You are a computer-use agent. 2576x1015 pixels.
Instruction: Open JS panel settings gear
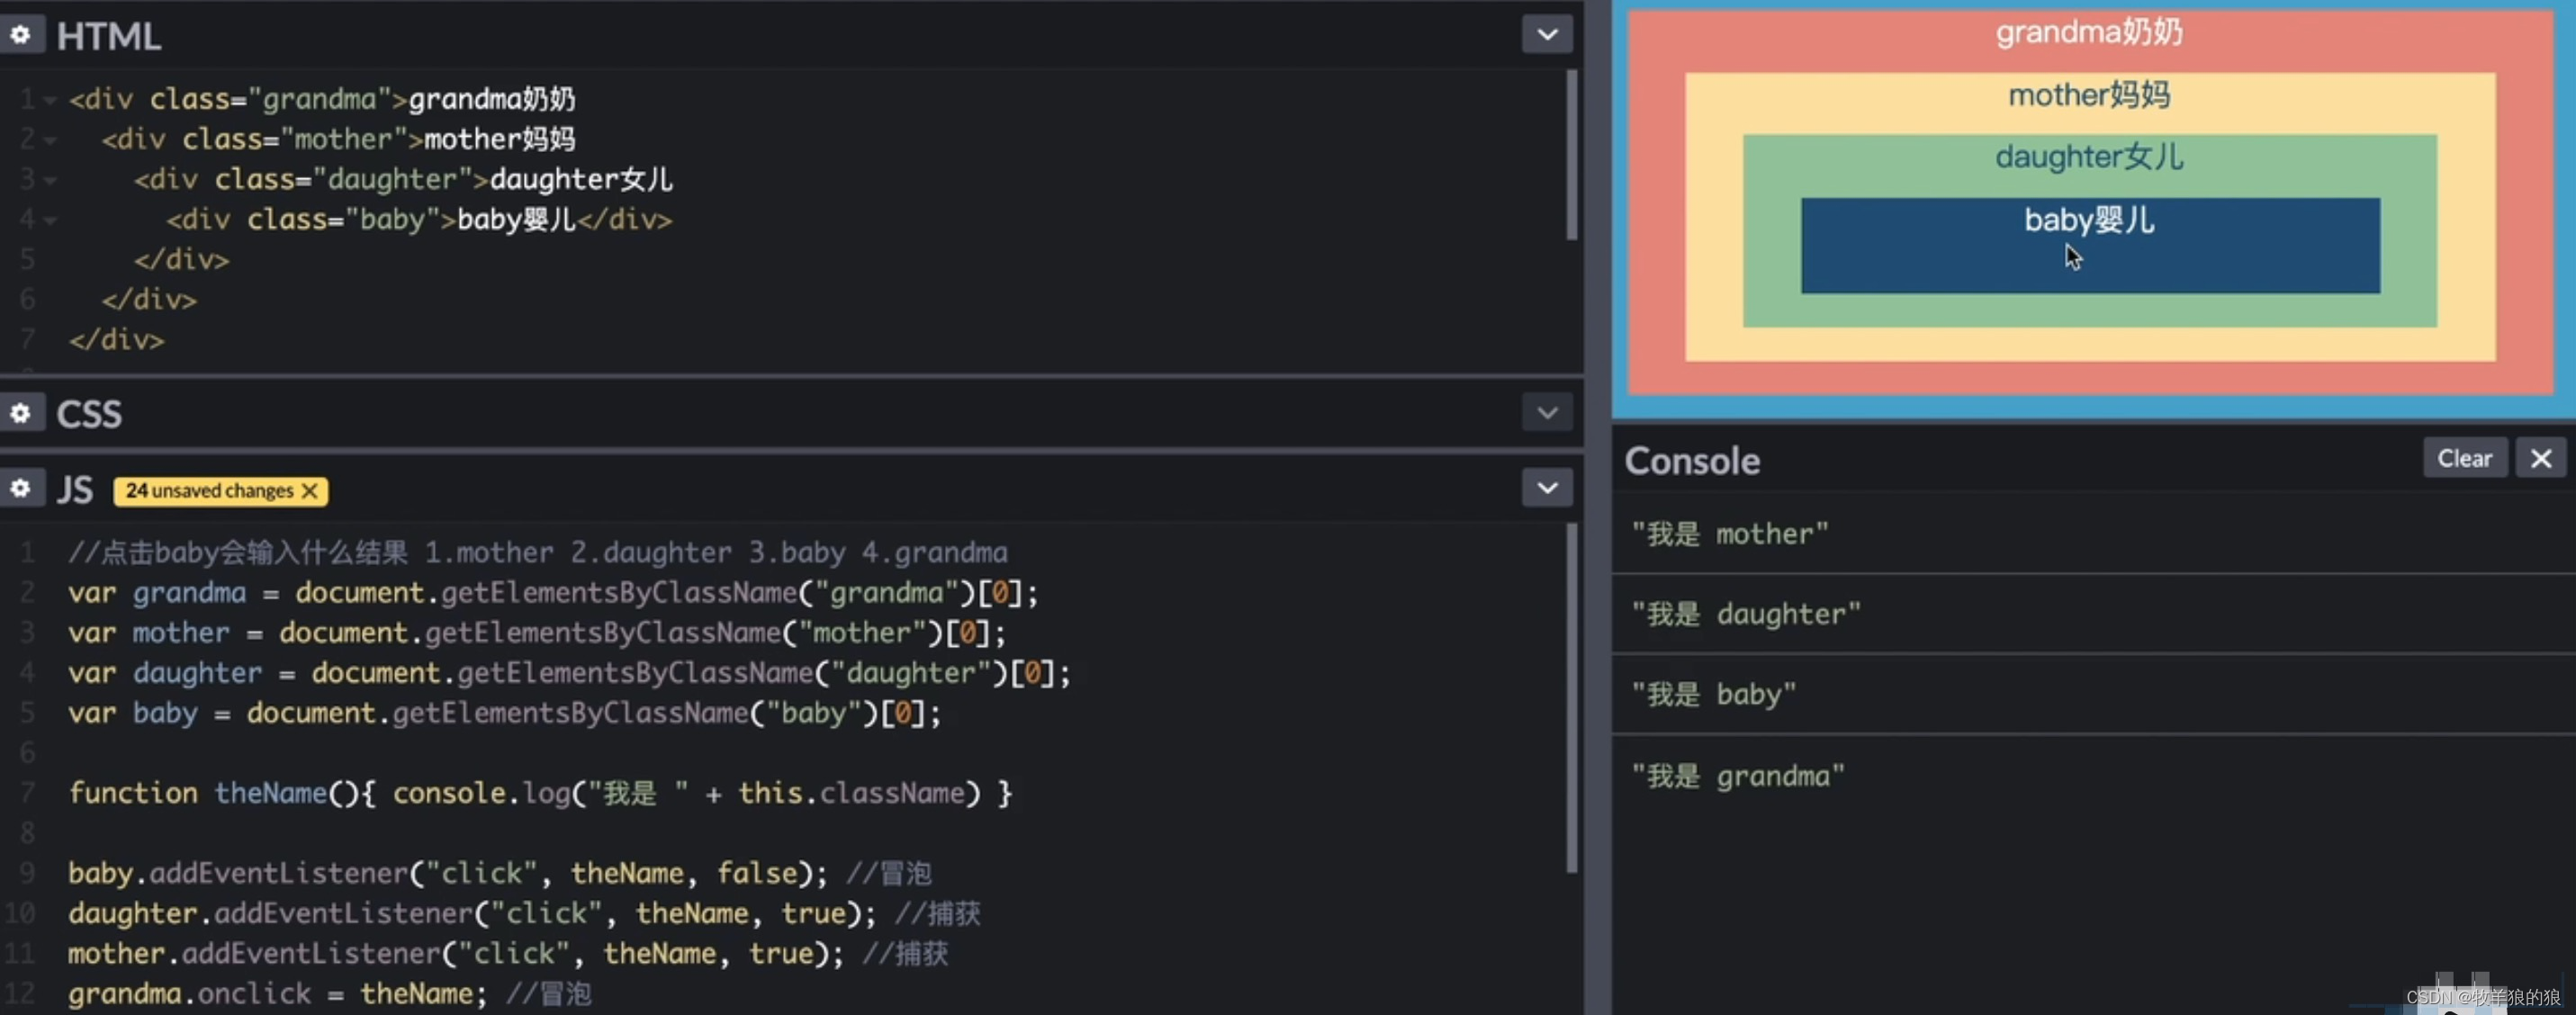point(20,488)
